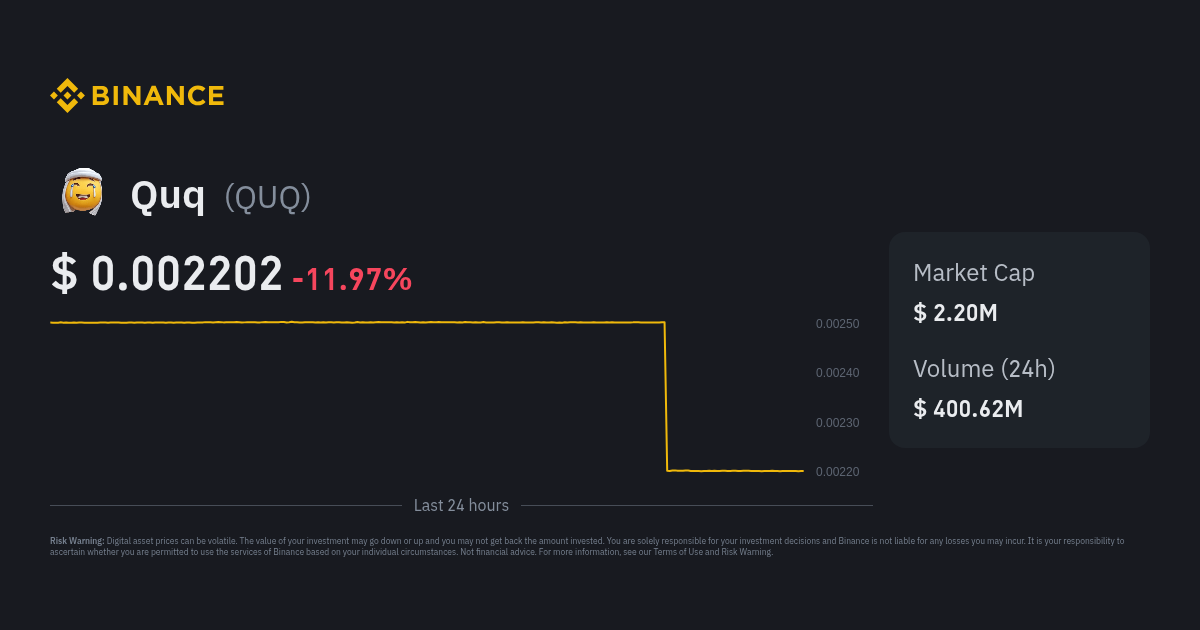Click the -11.97% price change indicator
Image resolution: width=1200 pixels, height=630 pixels.
coord(352,279)
